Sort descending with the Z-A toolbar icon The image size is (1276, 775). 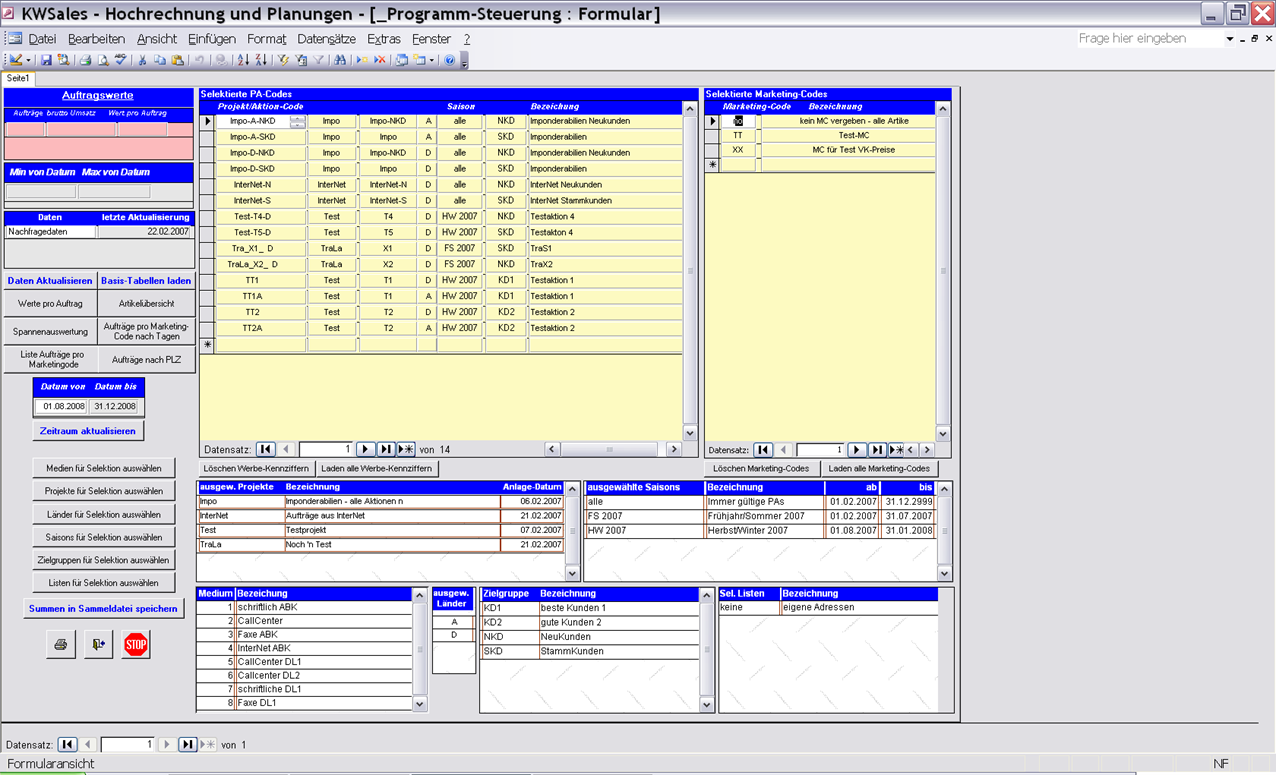click(x=260, y=60)
